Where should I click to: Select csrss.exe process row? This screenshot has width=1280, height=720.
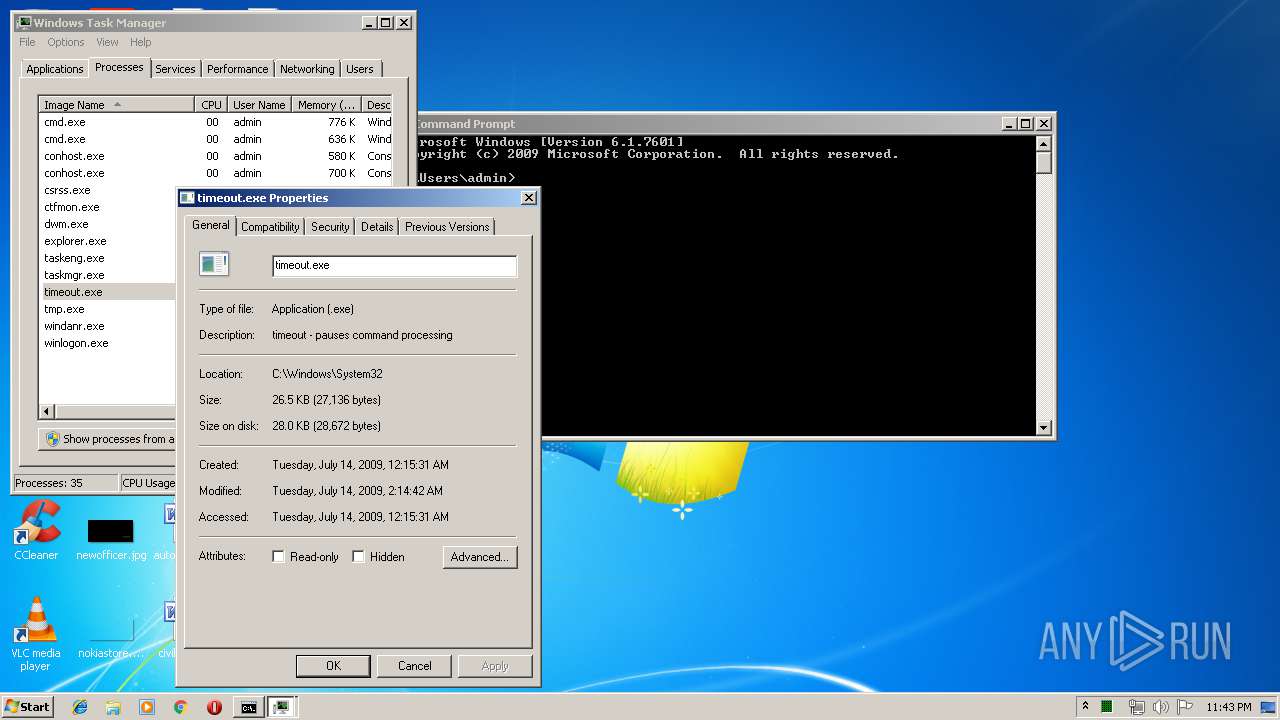tap(108, 190)
